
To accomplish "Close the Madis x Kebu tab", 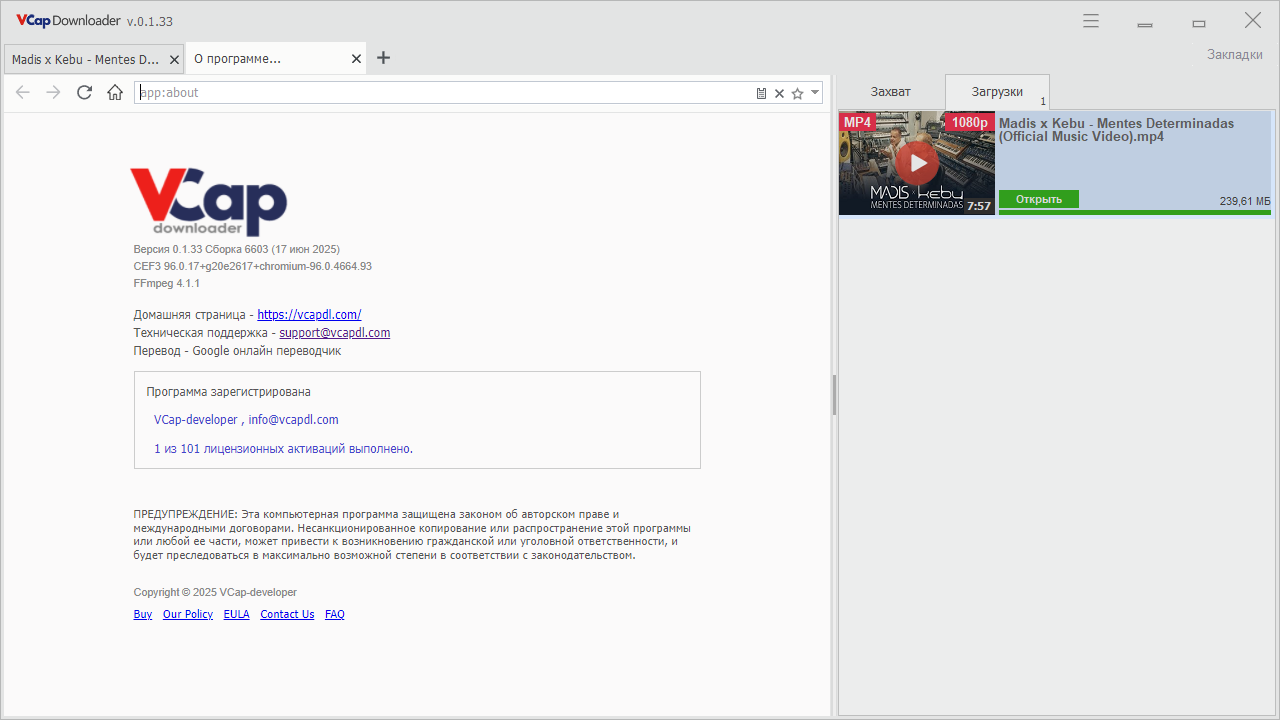I will (x=174, y=59).
